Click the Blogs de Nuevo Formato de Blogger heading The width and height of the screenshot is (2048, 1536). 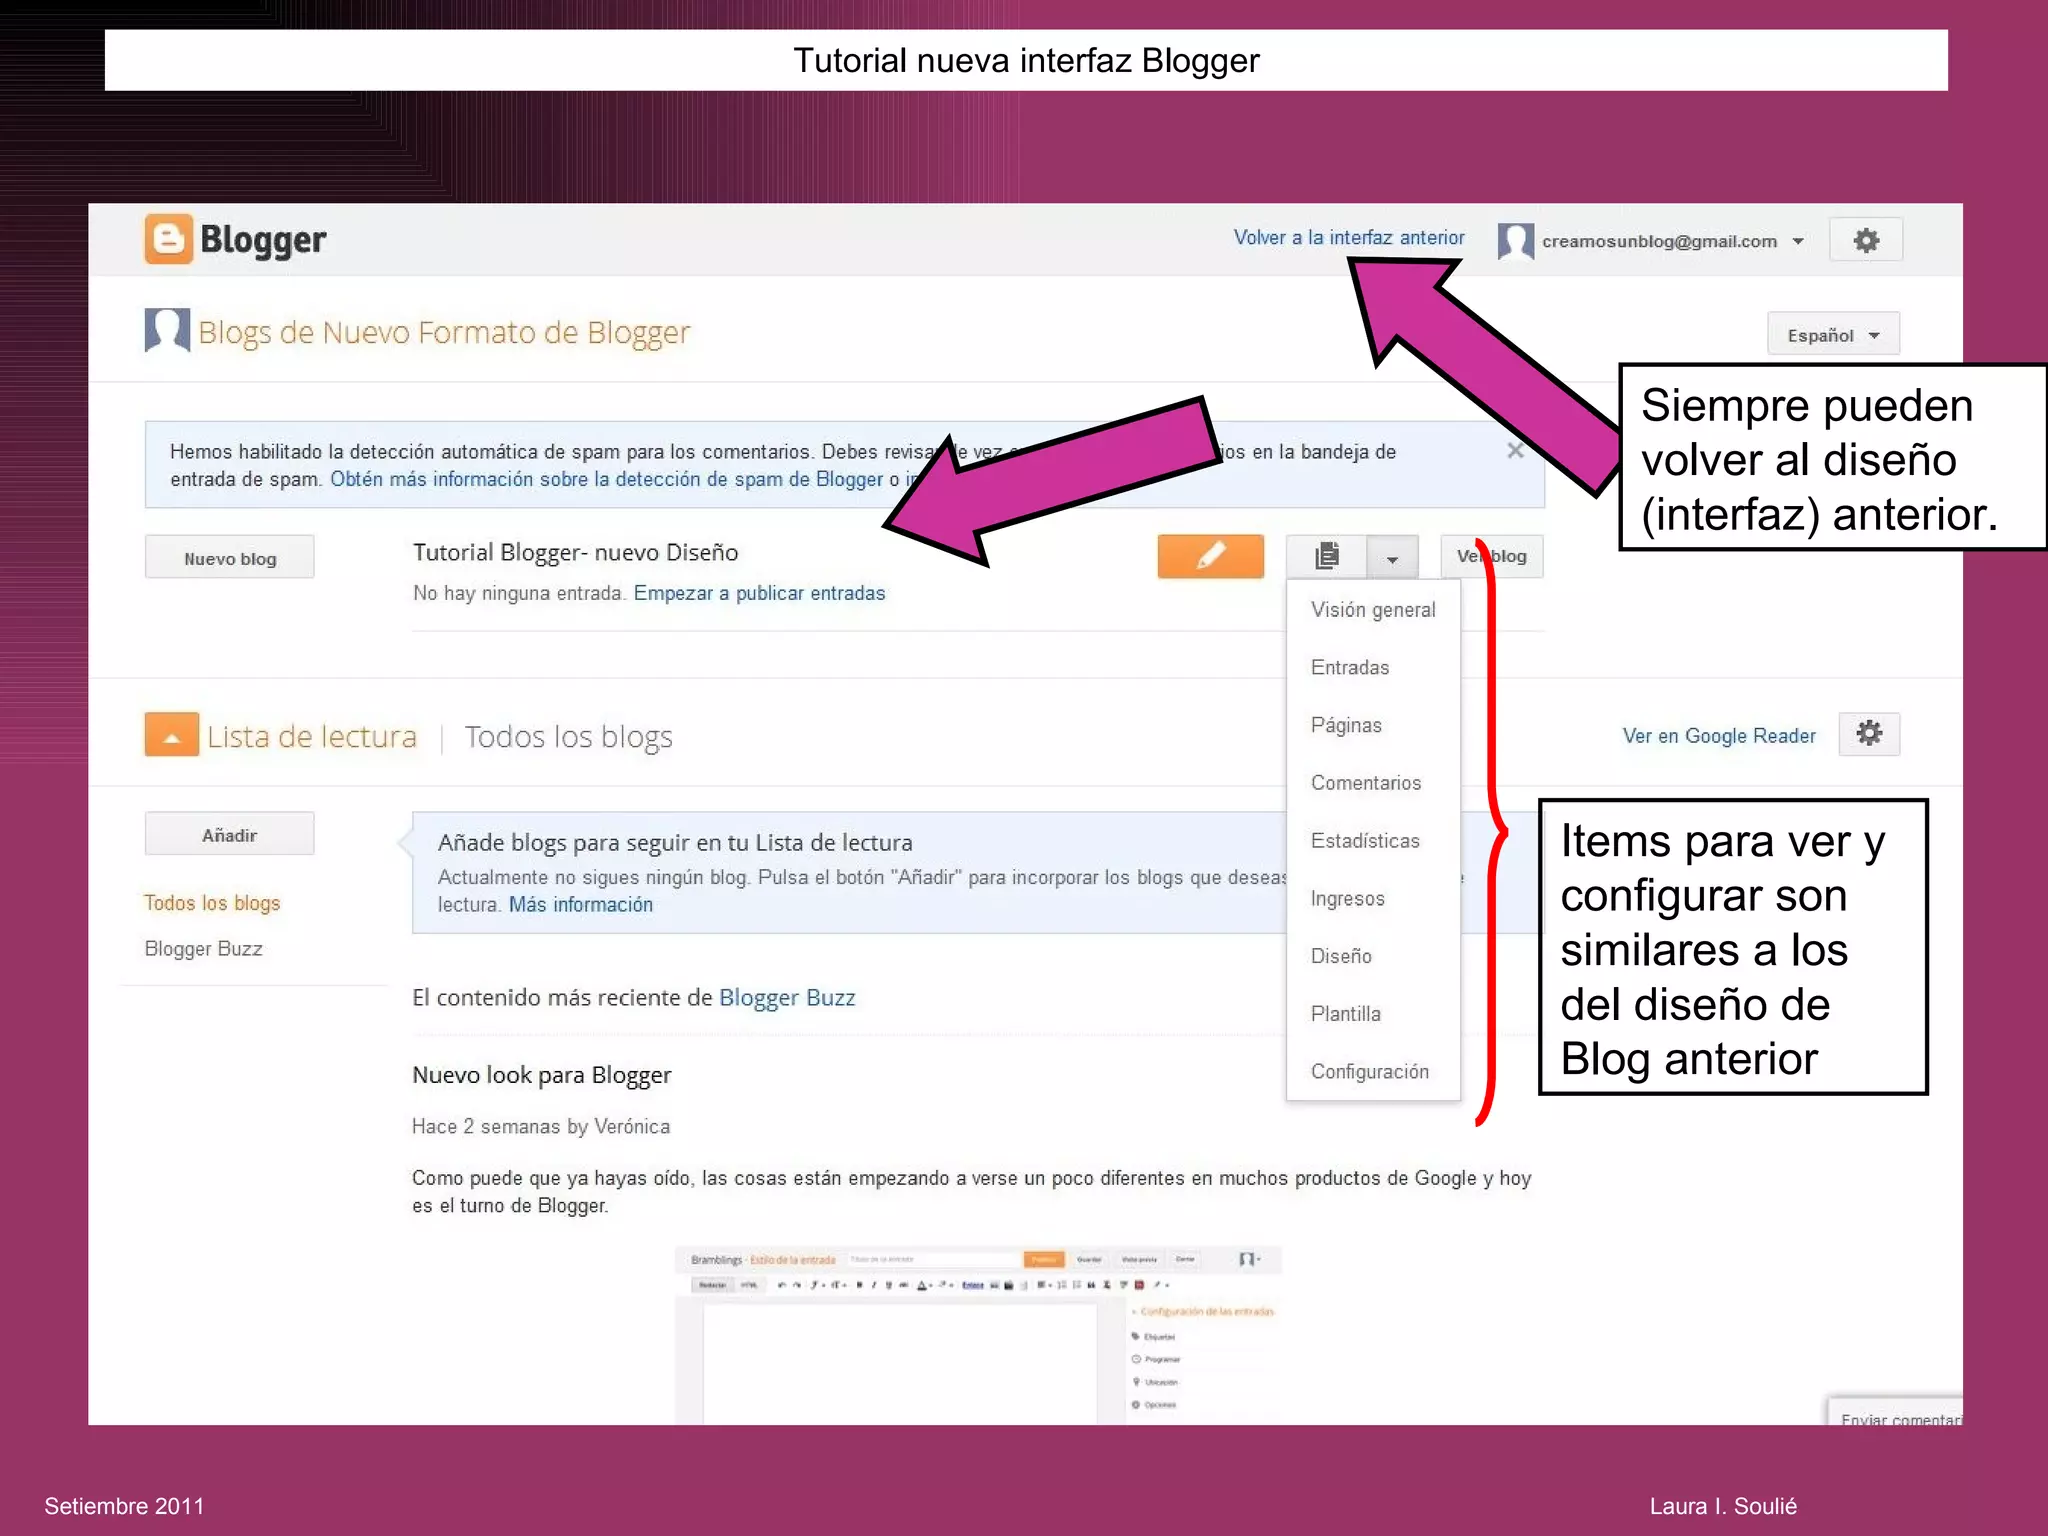tap(444, 332)
